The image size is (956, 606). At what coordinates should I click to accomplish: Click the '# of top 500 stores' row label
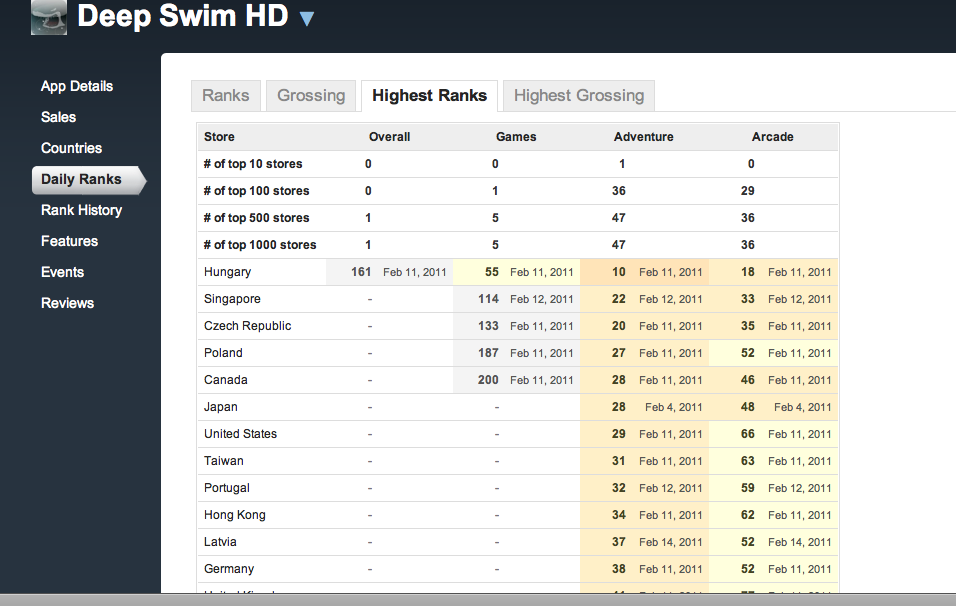pos(256,218)
